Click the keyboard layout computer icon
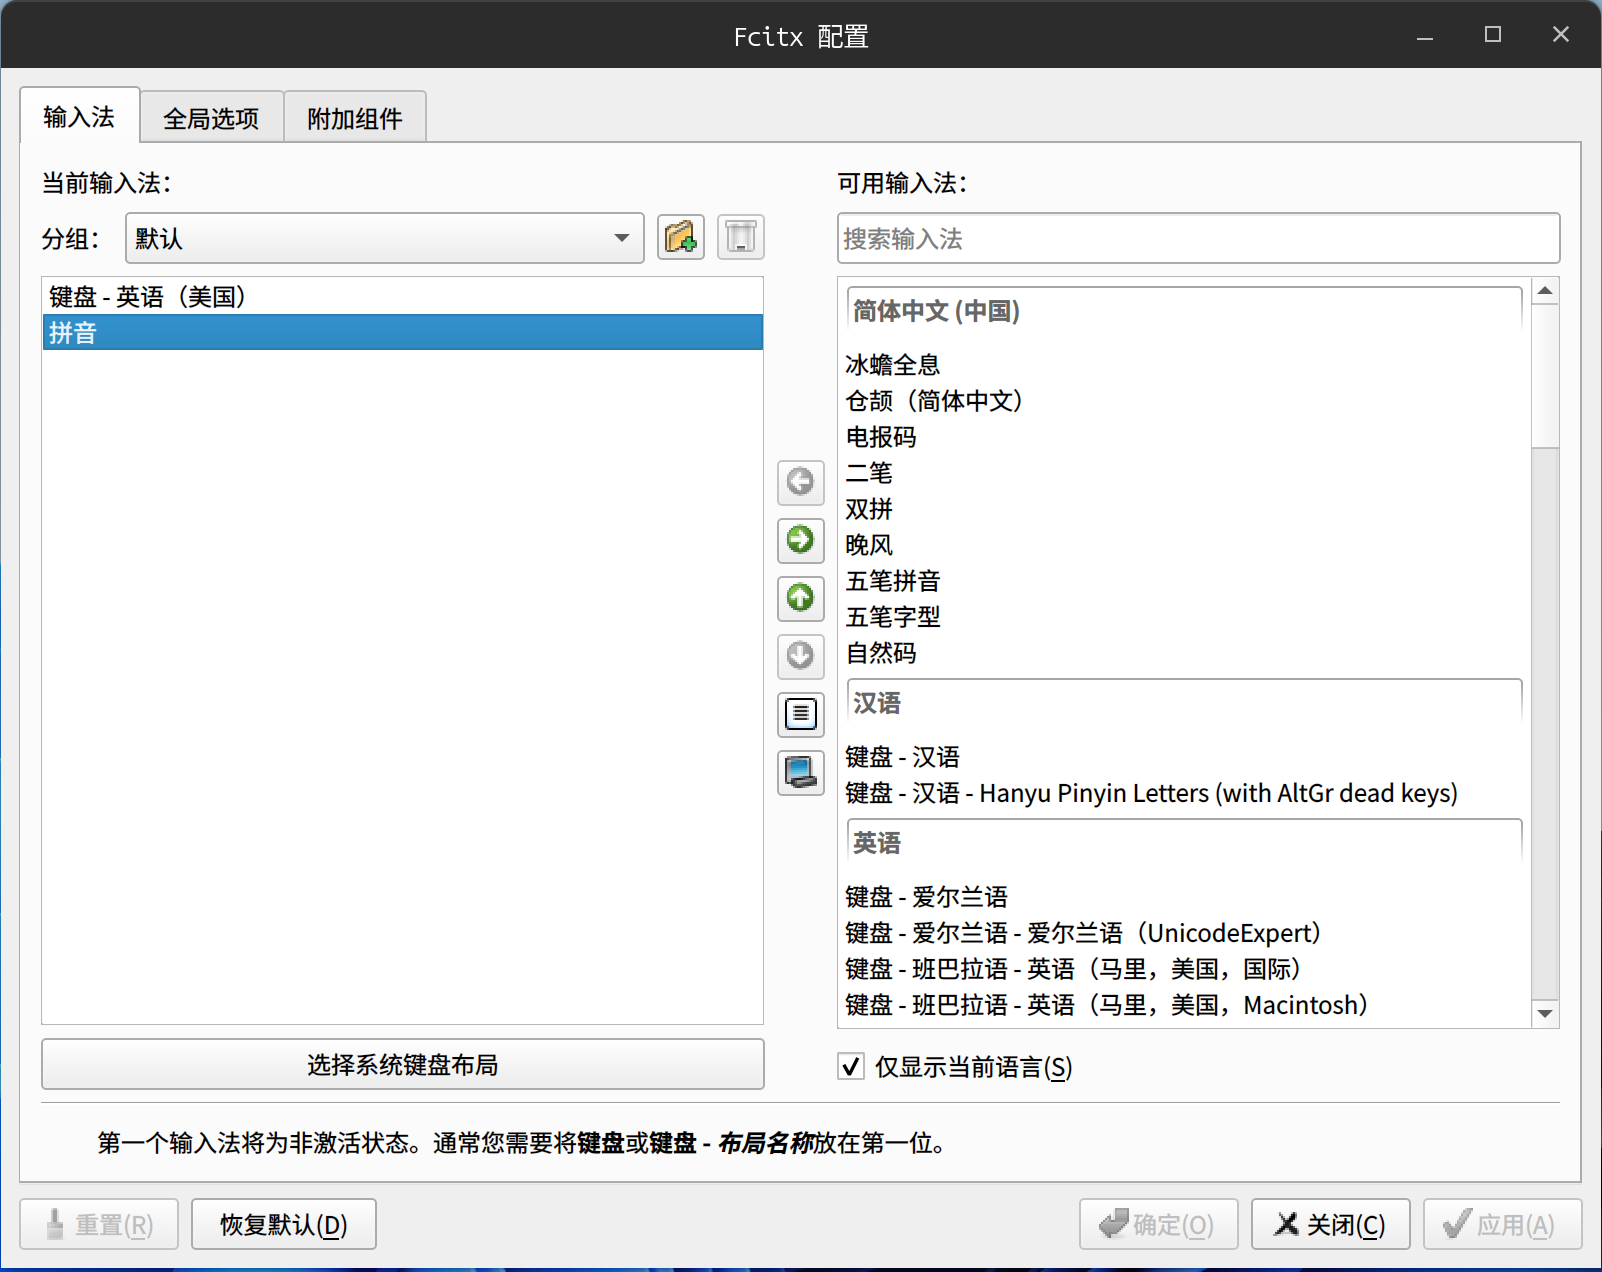The image size is (1602, 1272). 800,772
